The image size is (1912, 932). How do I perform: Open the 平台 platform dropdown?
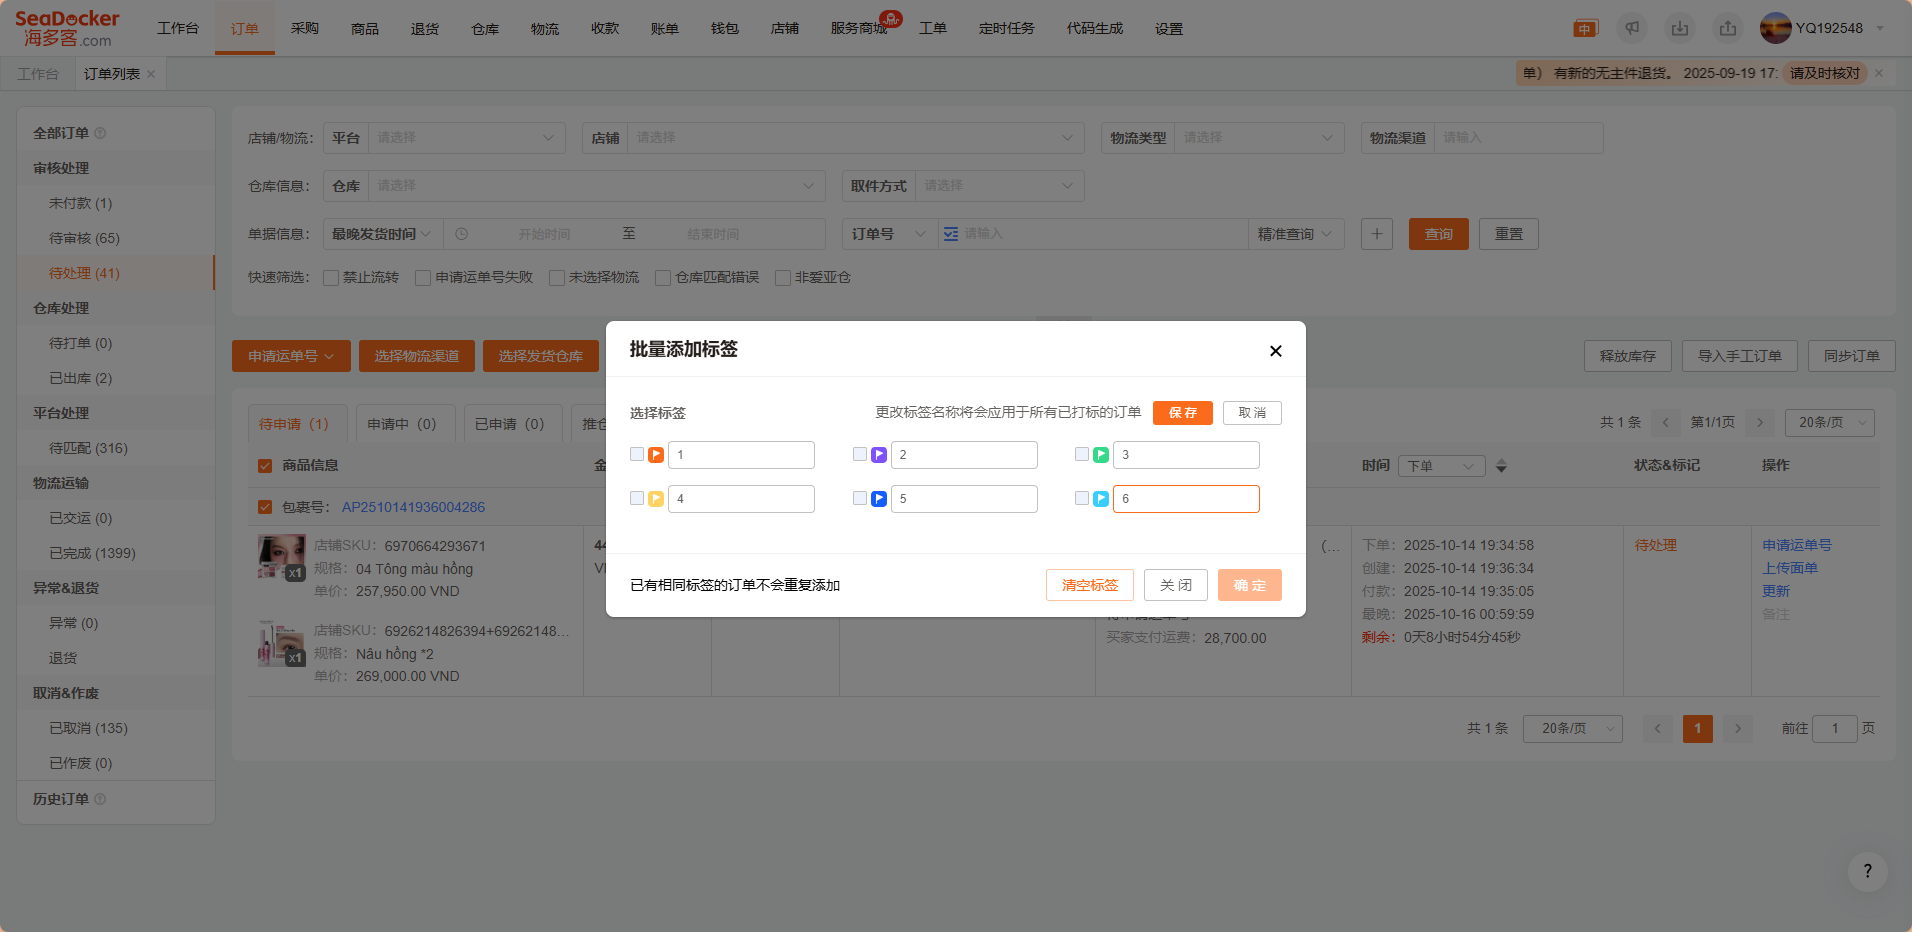(x=465, y=138)
